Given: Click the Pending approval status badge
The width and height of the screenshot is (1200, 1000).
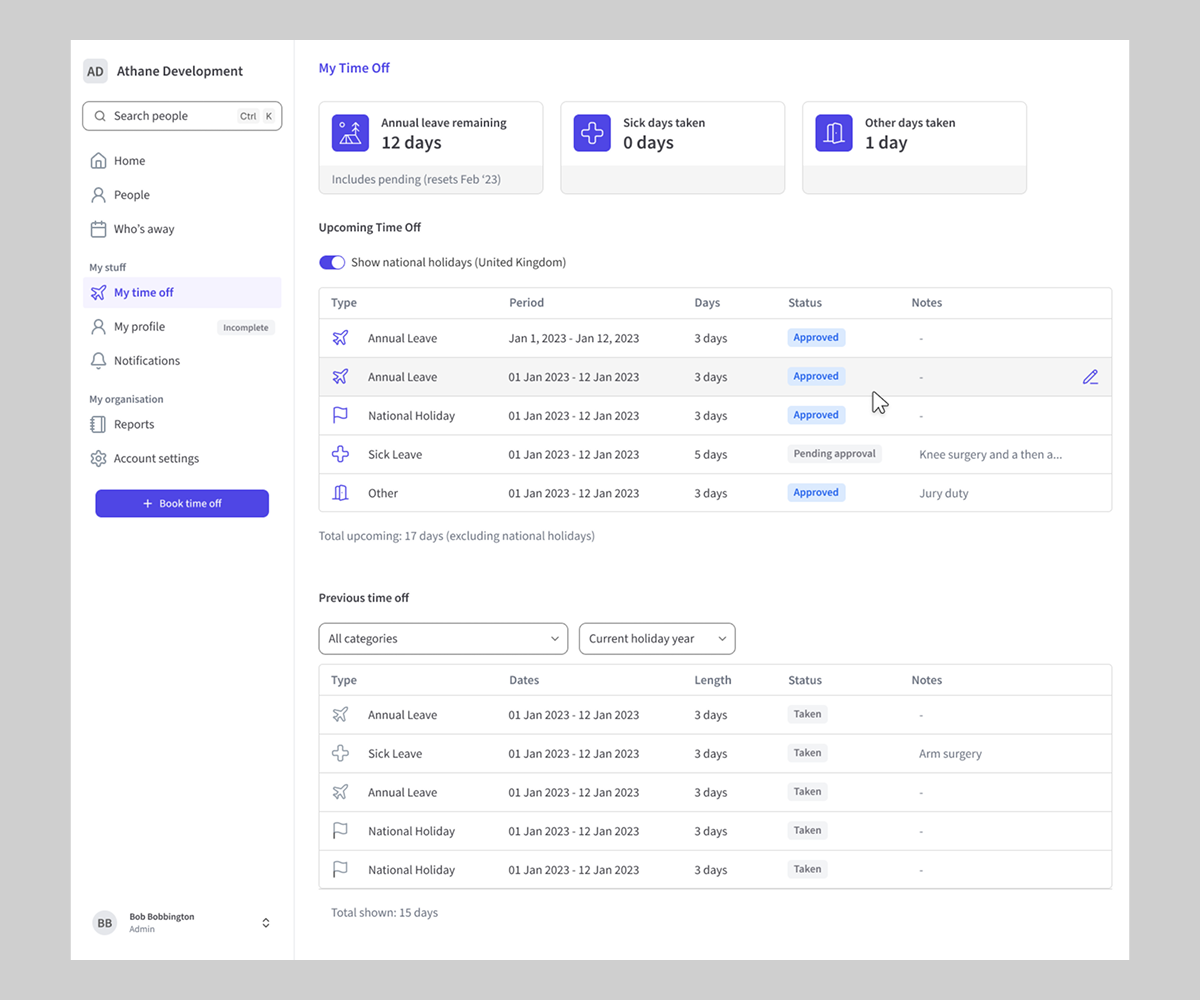Looking at the screenshot, I should pos(834,454).
